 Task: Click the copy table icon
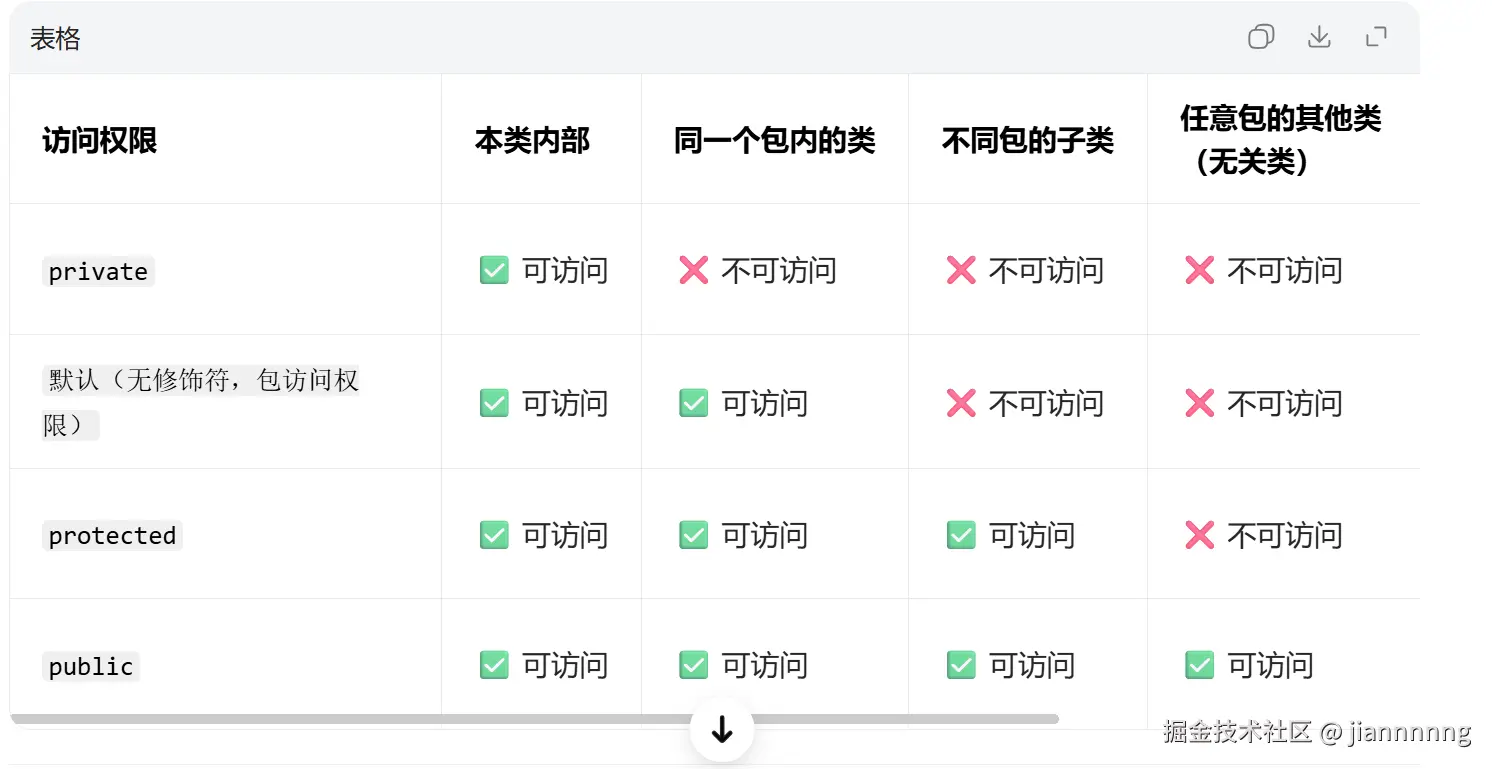[1260, 37]
